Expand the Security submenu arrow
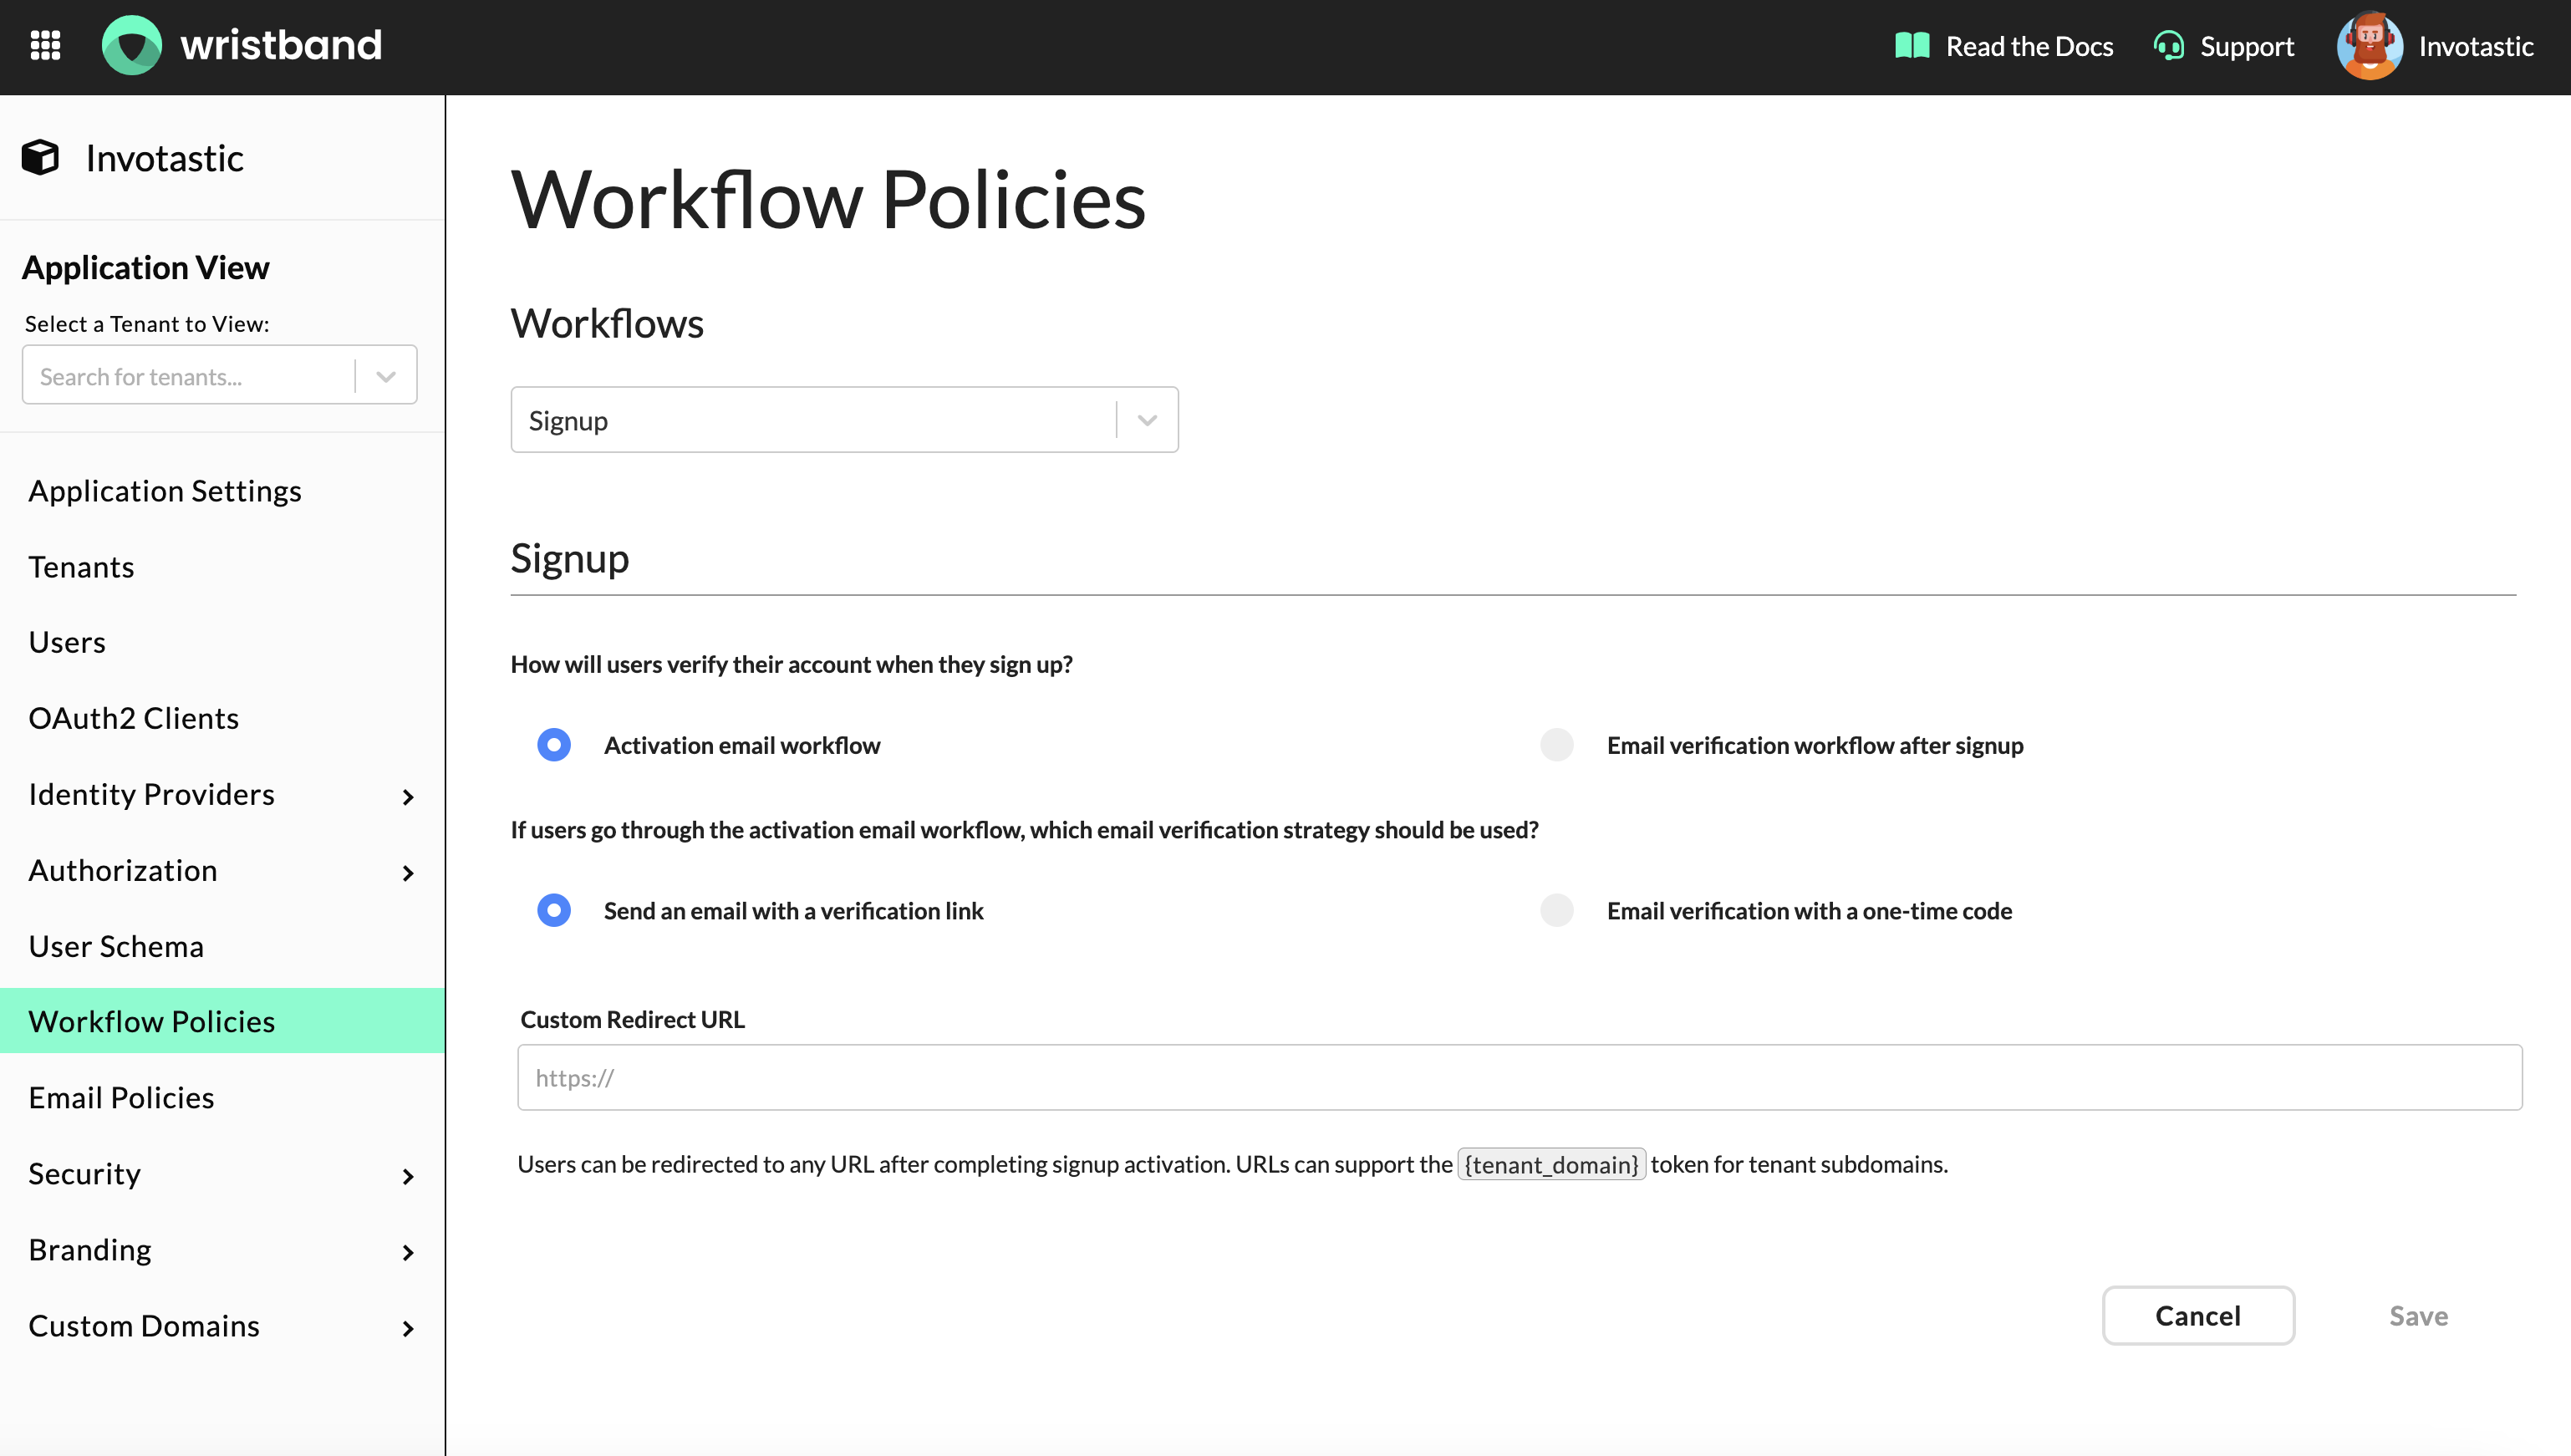The height and width of the screenshot is (1456, 2571). click(407, 1176)
